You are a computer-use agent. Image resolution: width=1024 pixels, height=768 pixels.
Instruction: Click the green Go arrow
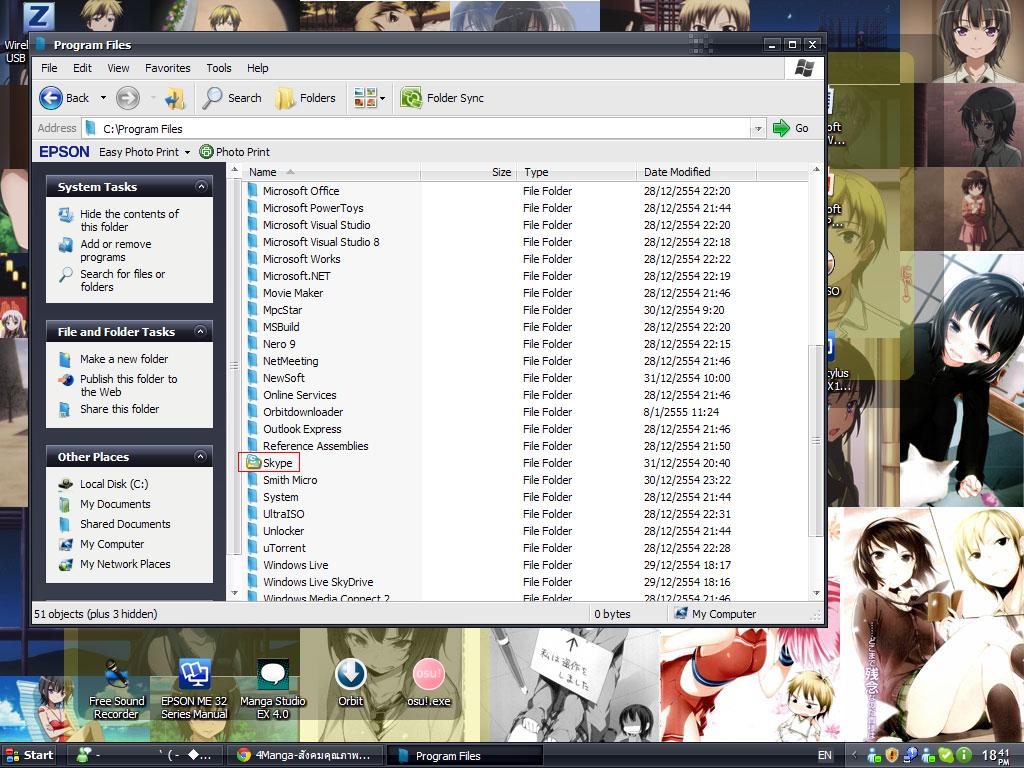tap(781, 128)
